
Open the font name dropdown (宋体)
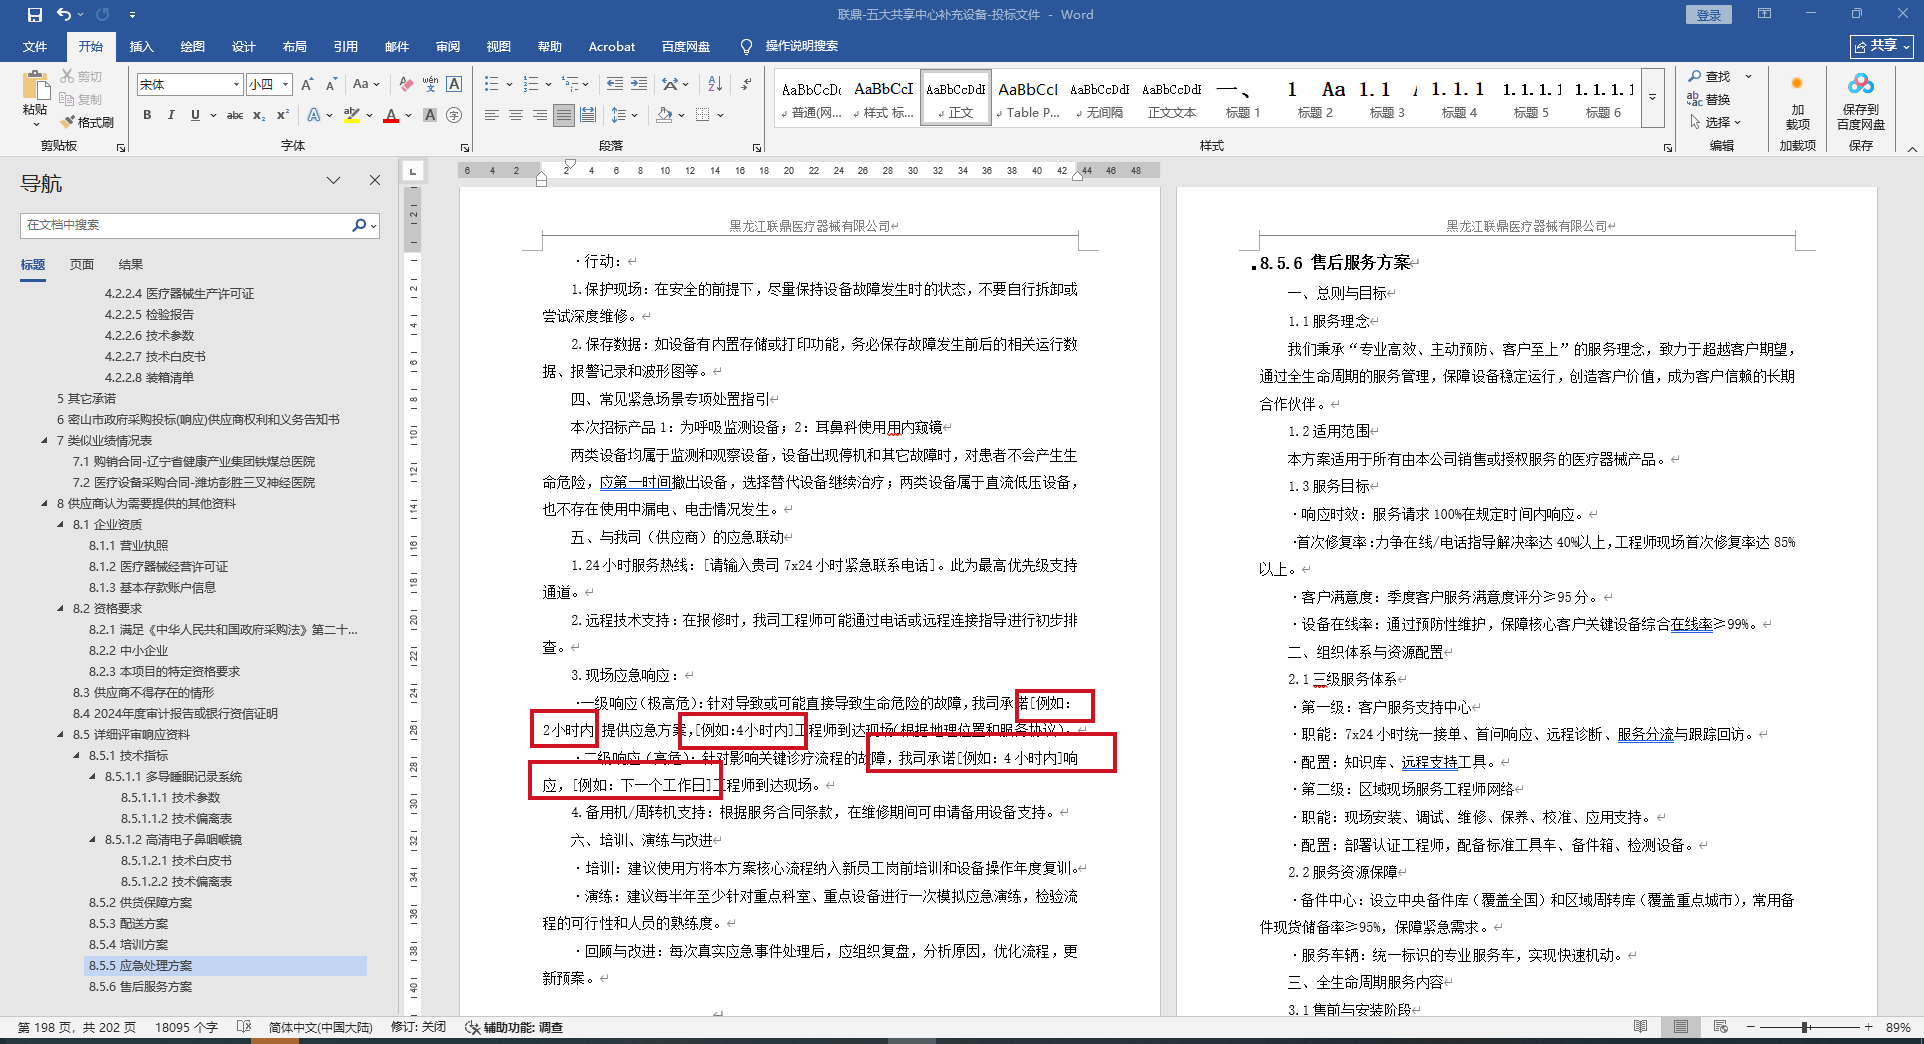(236, 85)
